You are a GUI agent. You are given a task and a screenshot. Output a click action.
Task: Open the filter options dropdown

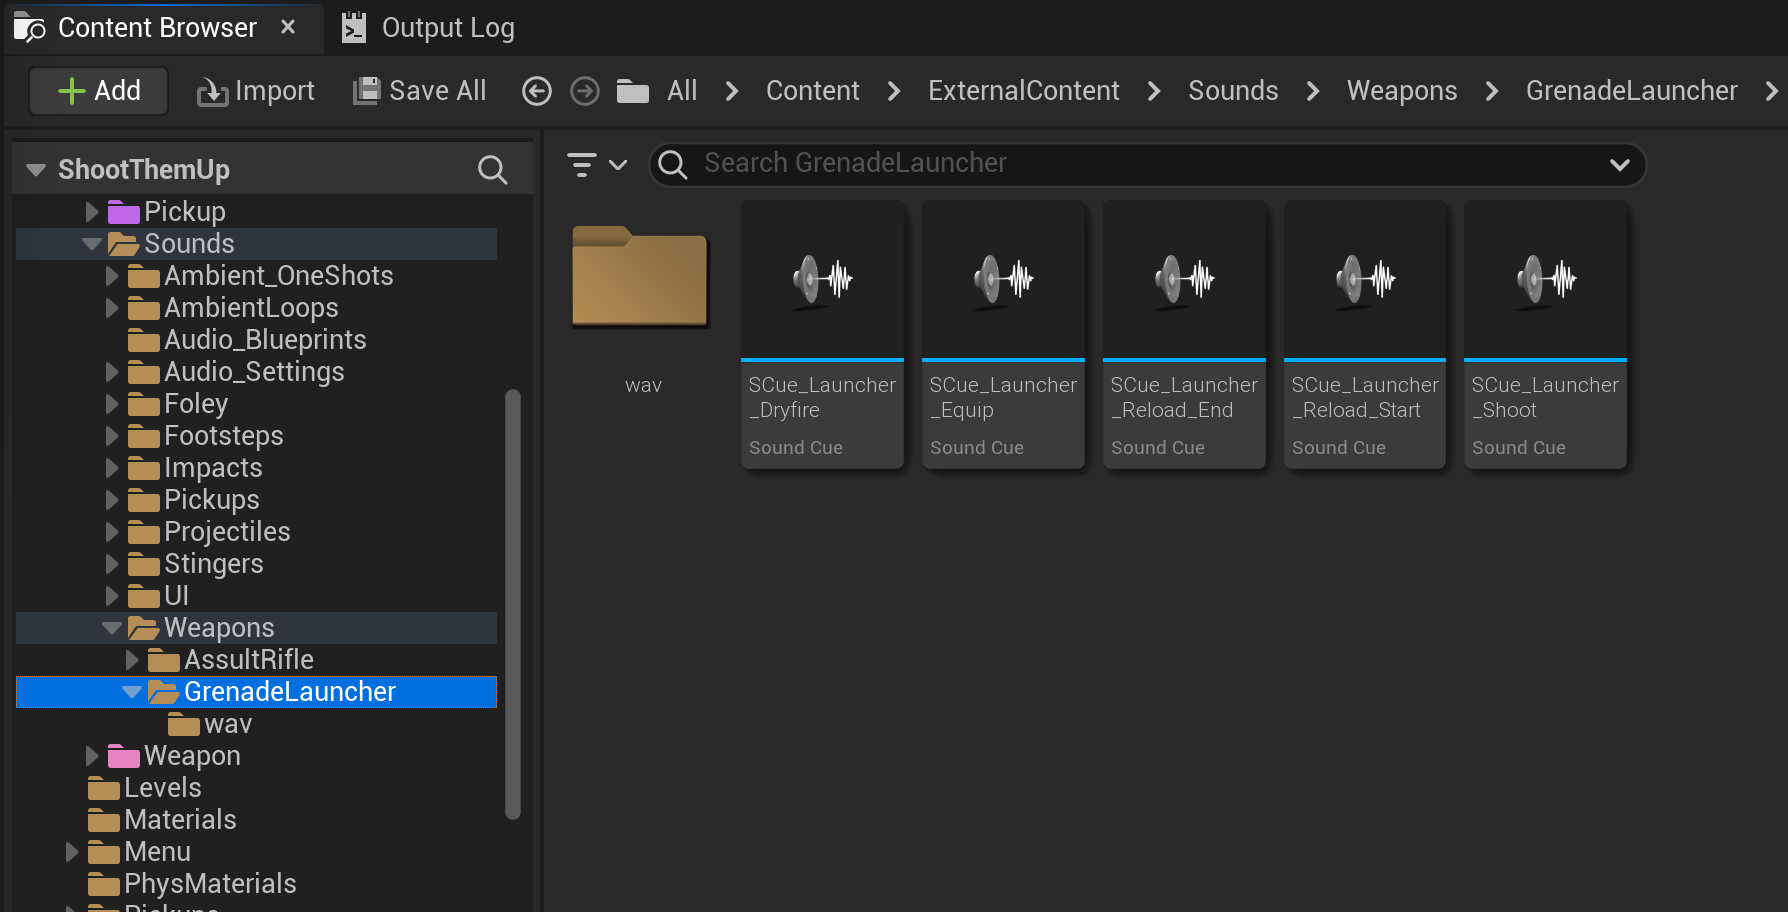(x=597, y=165)
